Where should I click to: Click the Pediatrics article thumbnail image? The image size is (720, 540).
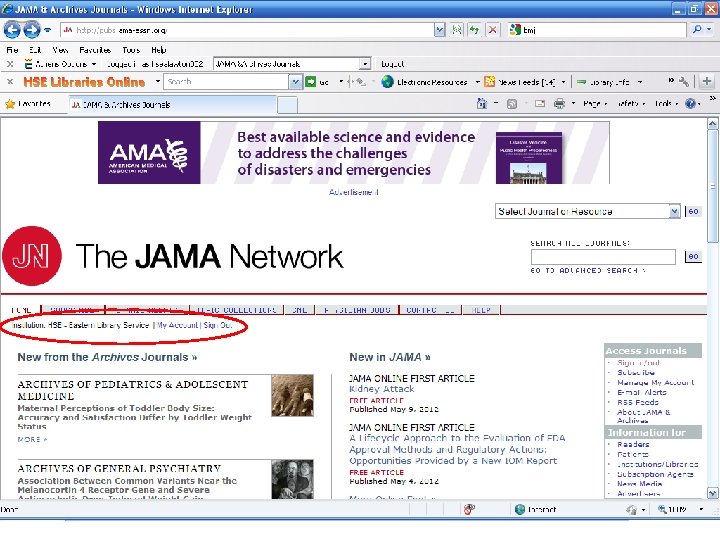click(292, 395)
